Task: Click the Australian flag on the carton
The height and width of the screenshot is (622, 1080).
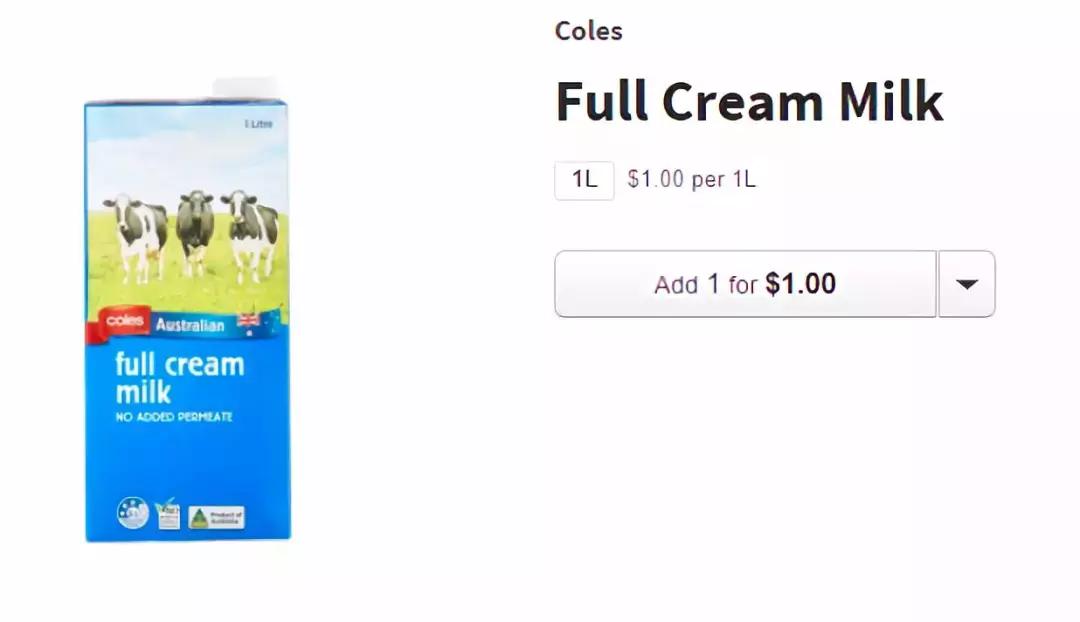Action: tap(248, 322)
